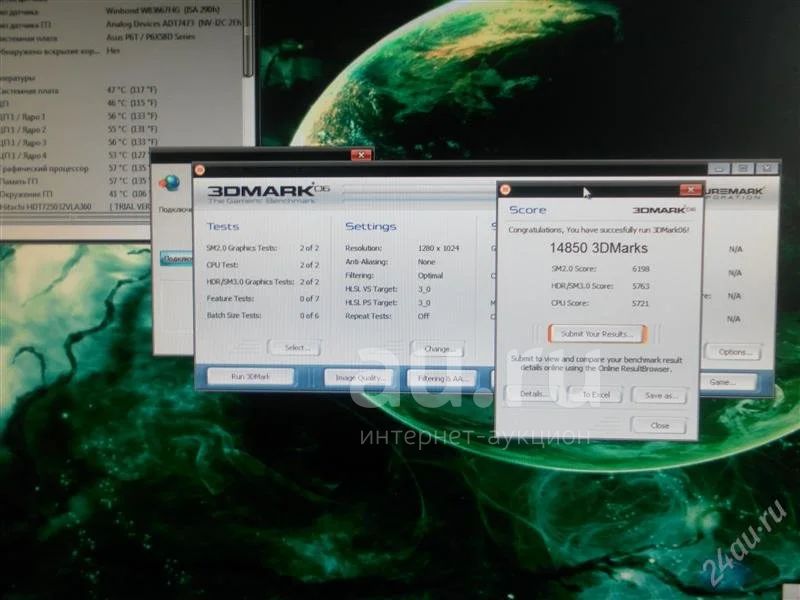This screenshot has width=800, height=600.
Task: Click Select button under Tests
Action: coord(294,347)
